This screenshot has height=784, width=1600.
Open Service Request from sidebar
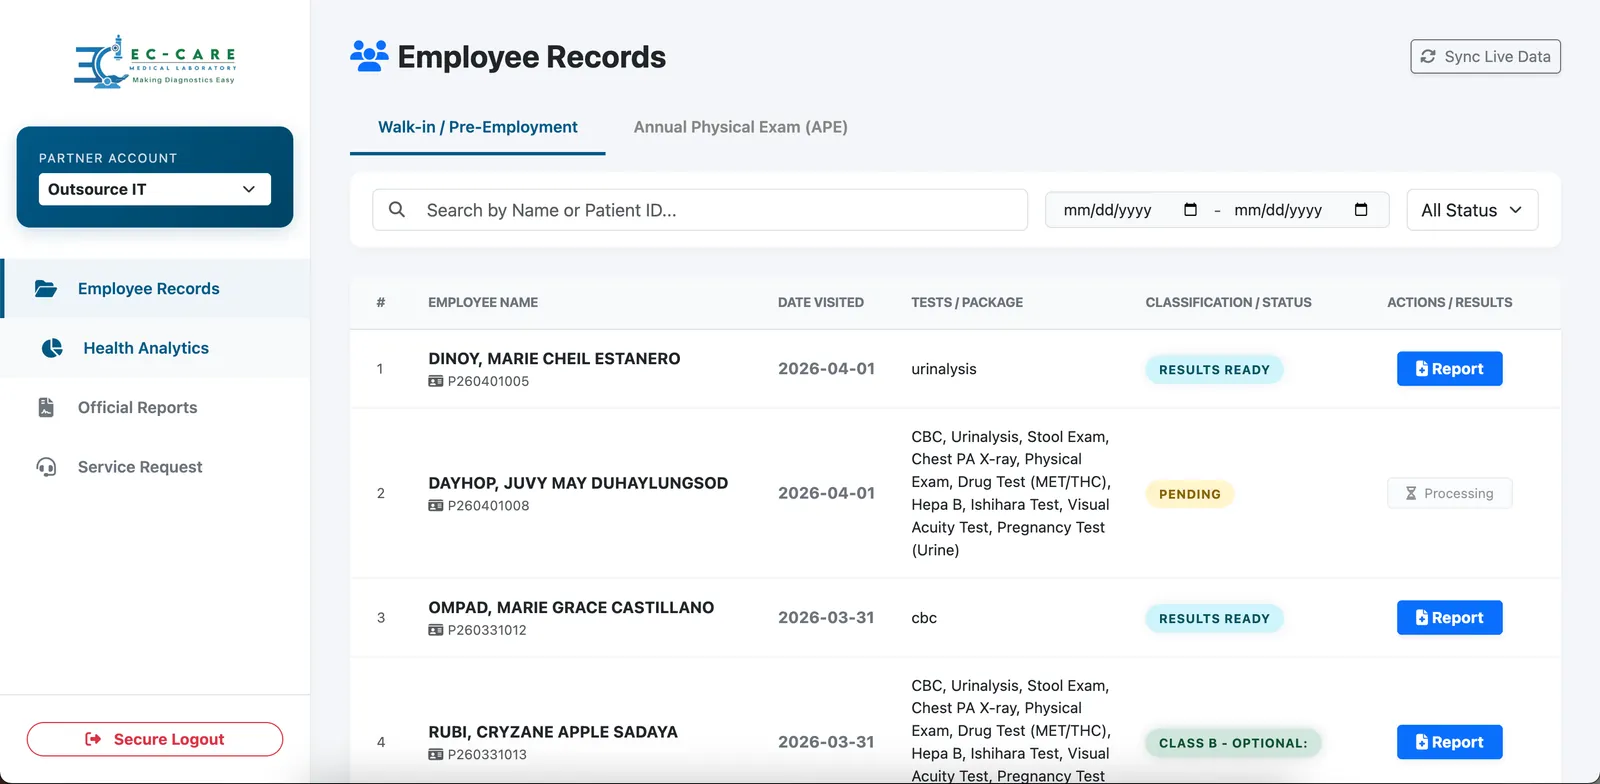(x=155, y=467)
